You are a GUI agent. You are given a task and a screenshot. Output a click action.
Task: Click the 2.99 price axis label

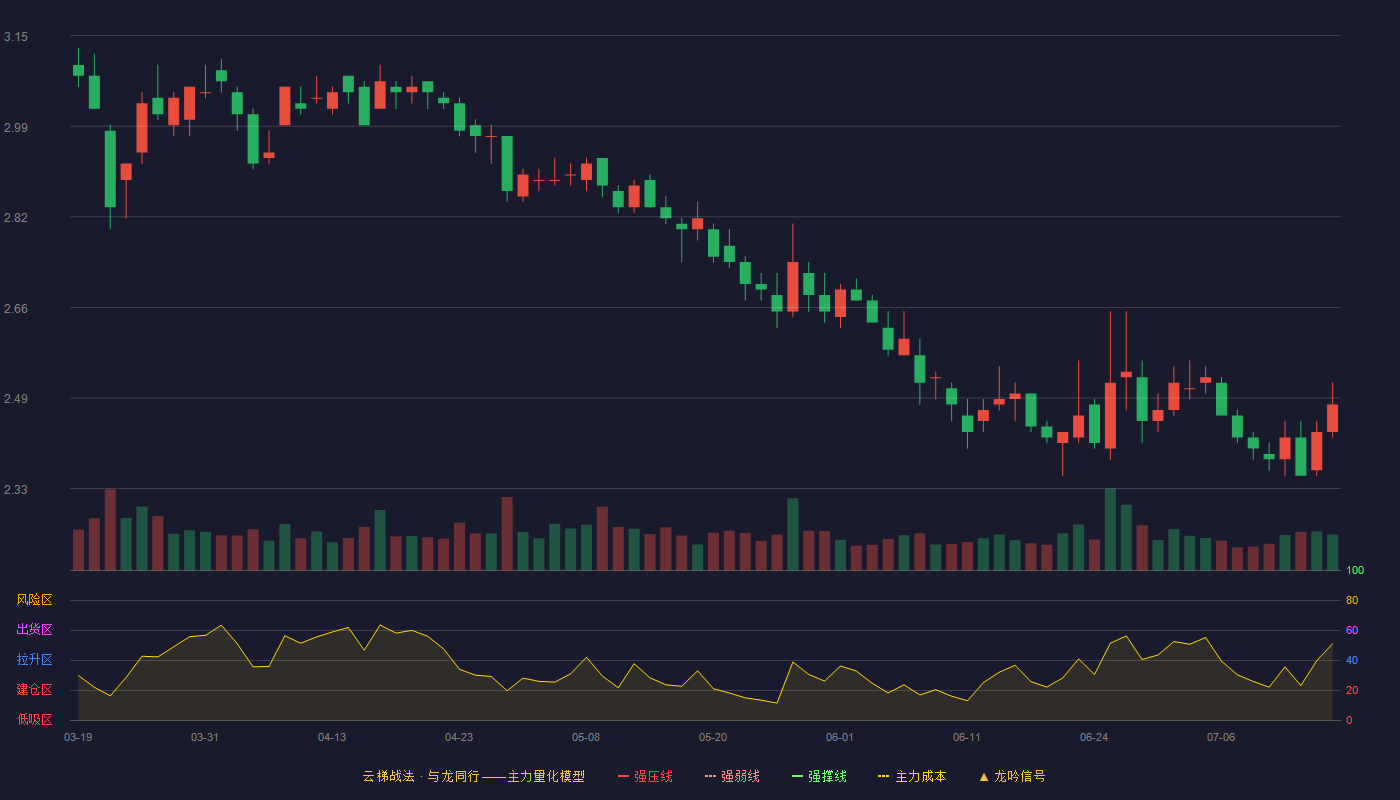[x=16, y=128]
